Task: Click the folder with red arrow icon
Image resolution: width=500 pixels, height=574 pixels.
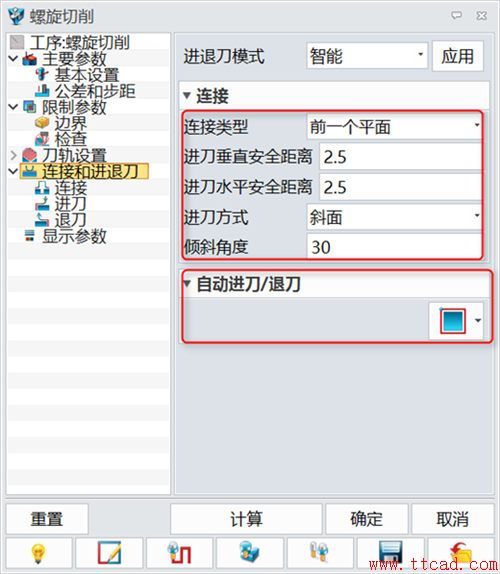Action: pos(461,554)
